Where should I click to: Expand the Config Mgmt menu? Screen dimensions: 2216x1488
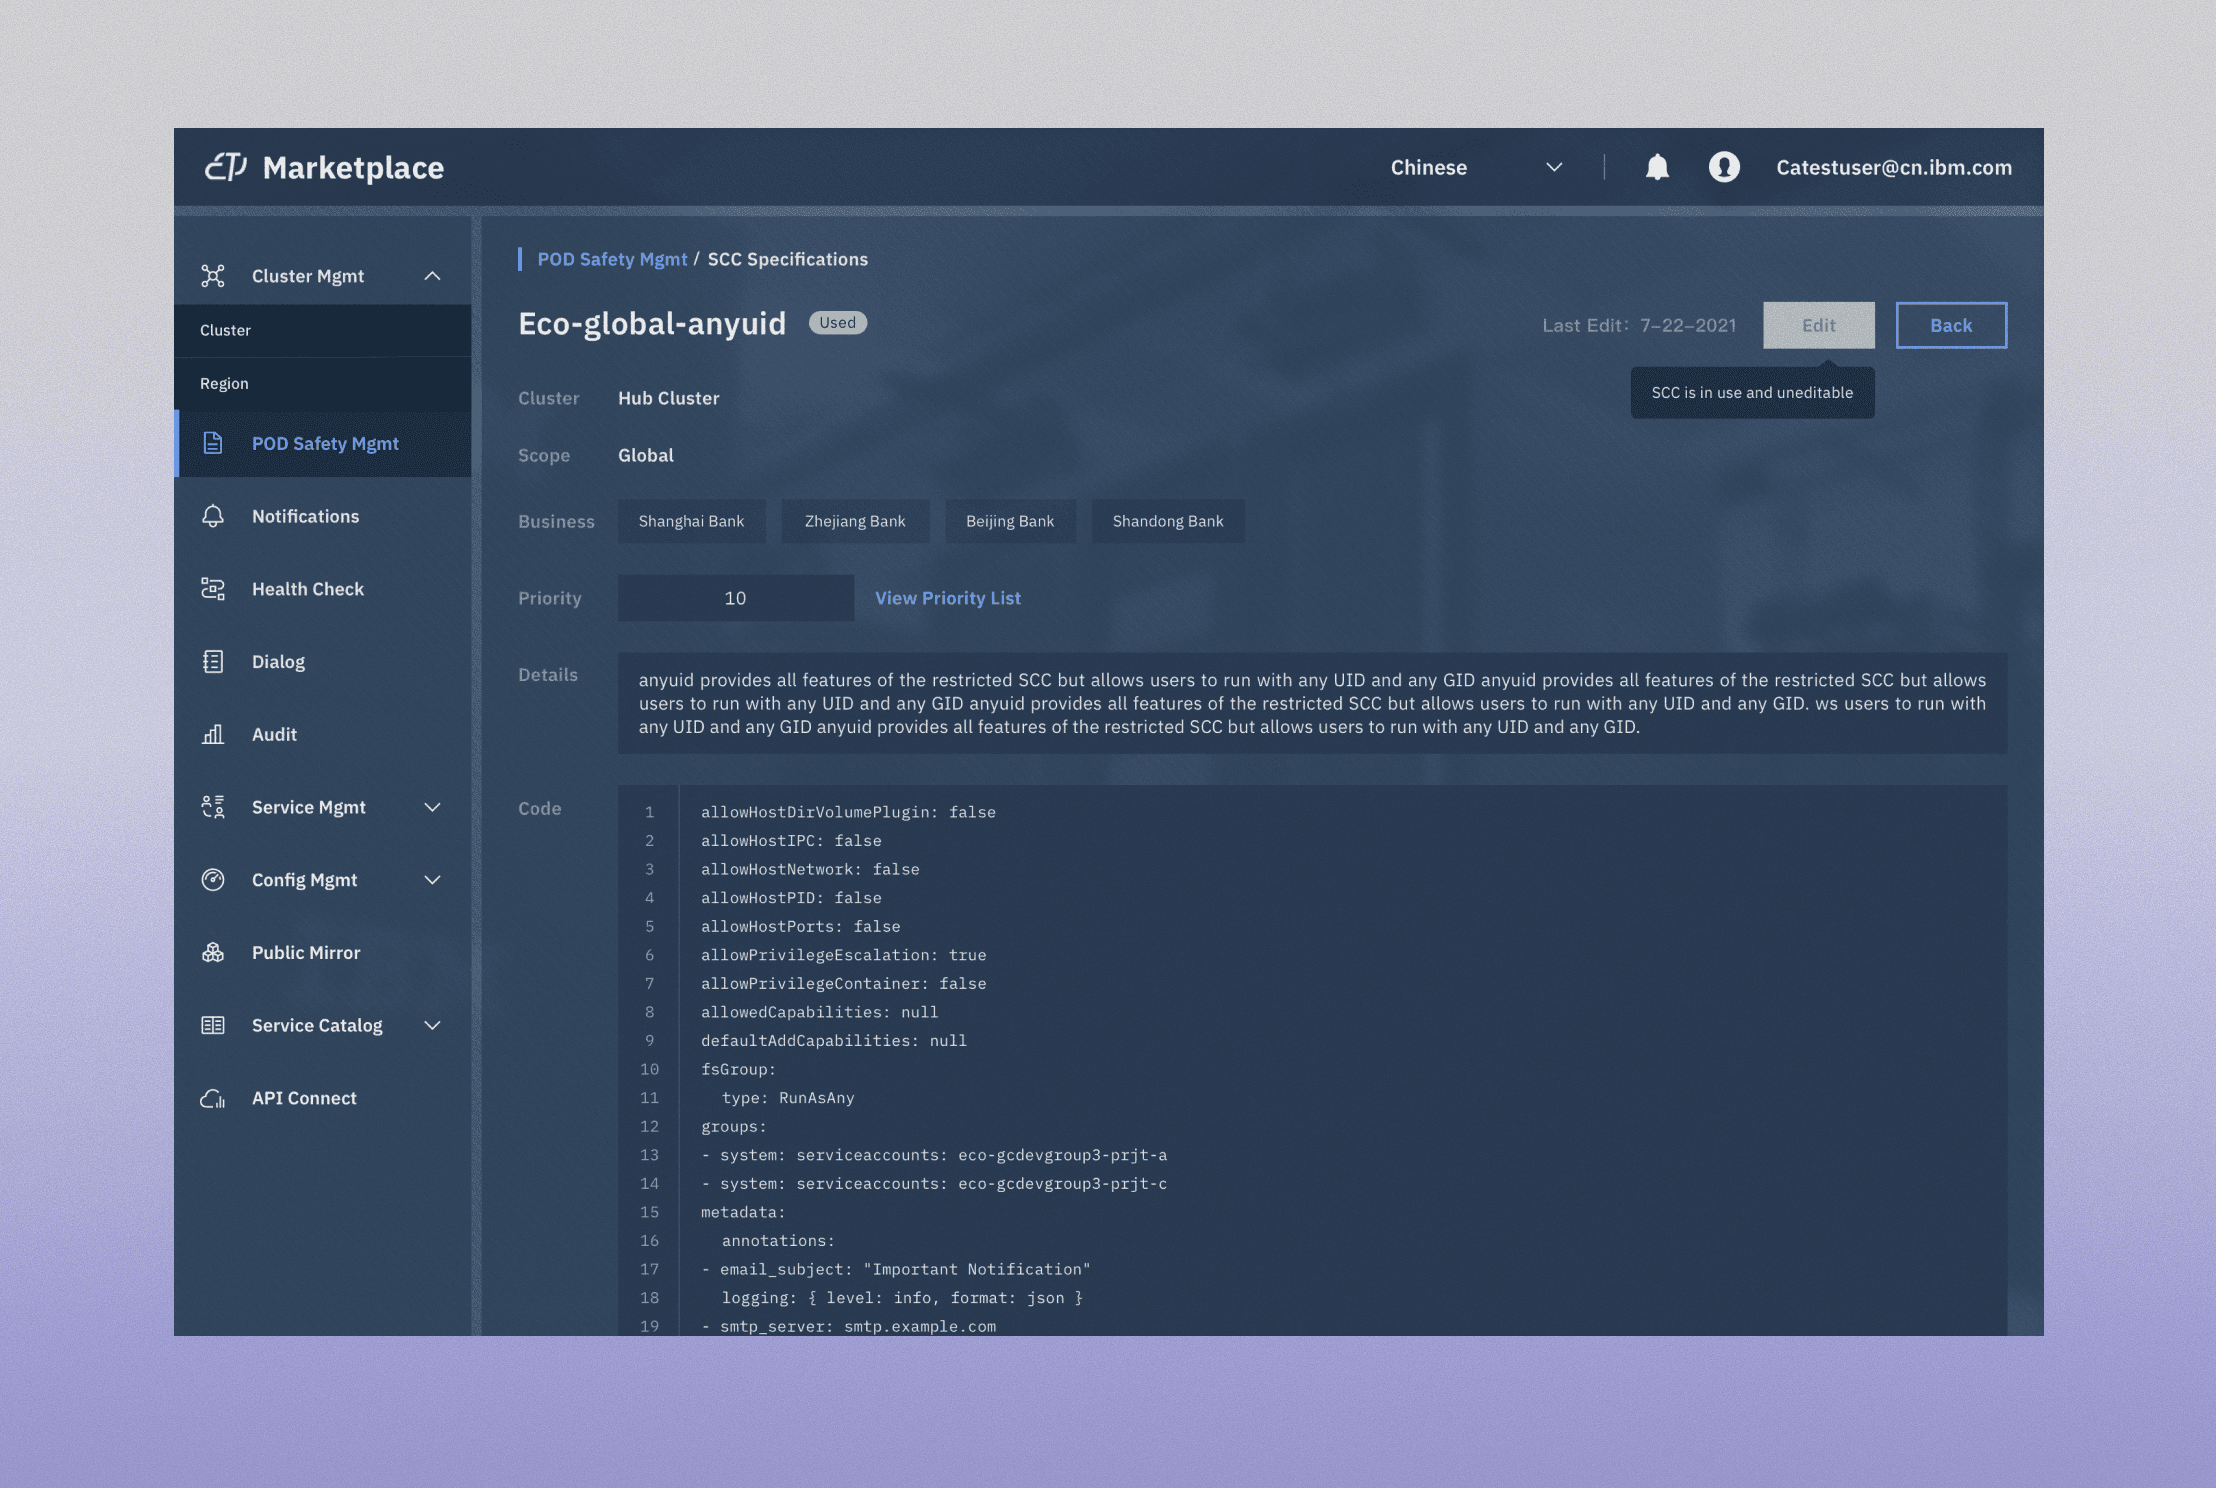pyautogui.click(x=432, y=880)
